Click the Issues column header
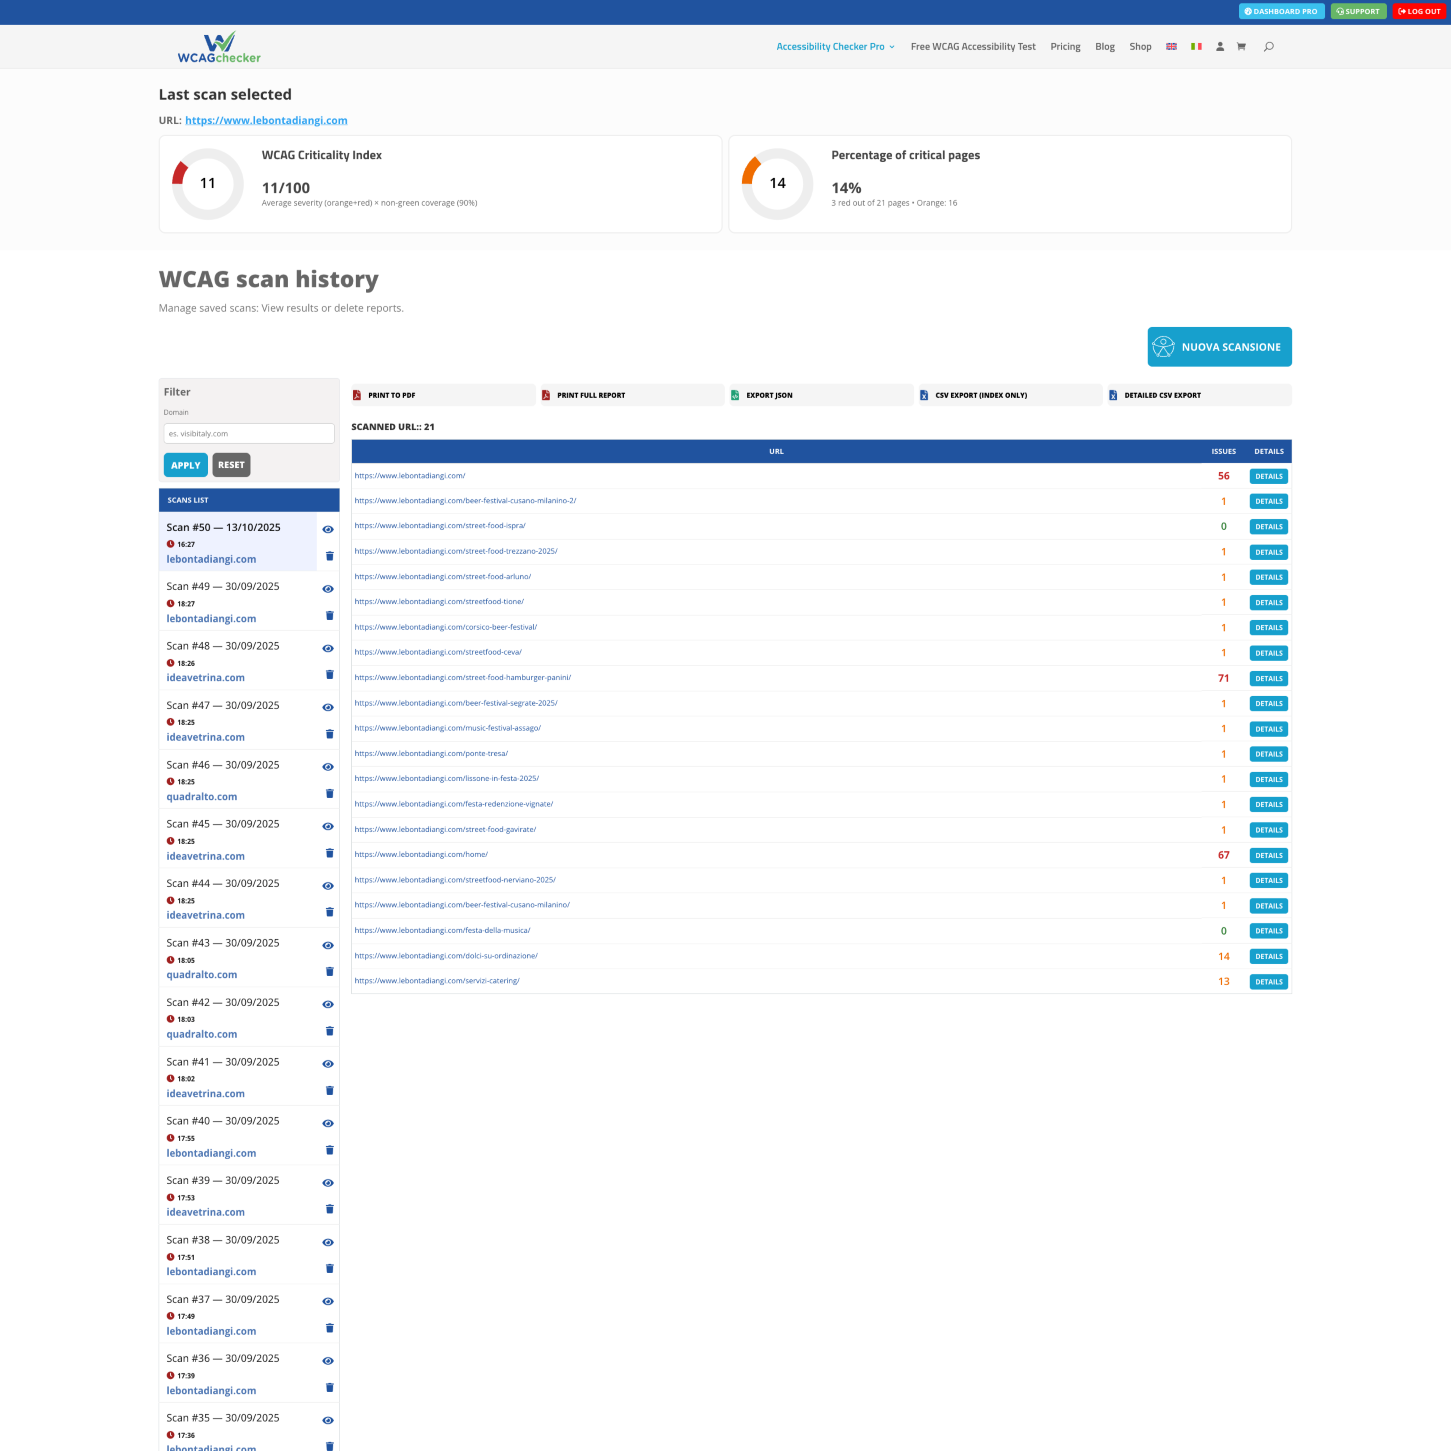The height and width of the screenshot is (1451, 1451). click(1224, 452)
